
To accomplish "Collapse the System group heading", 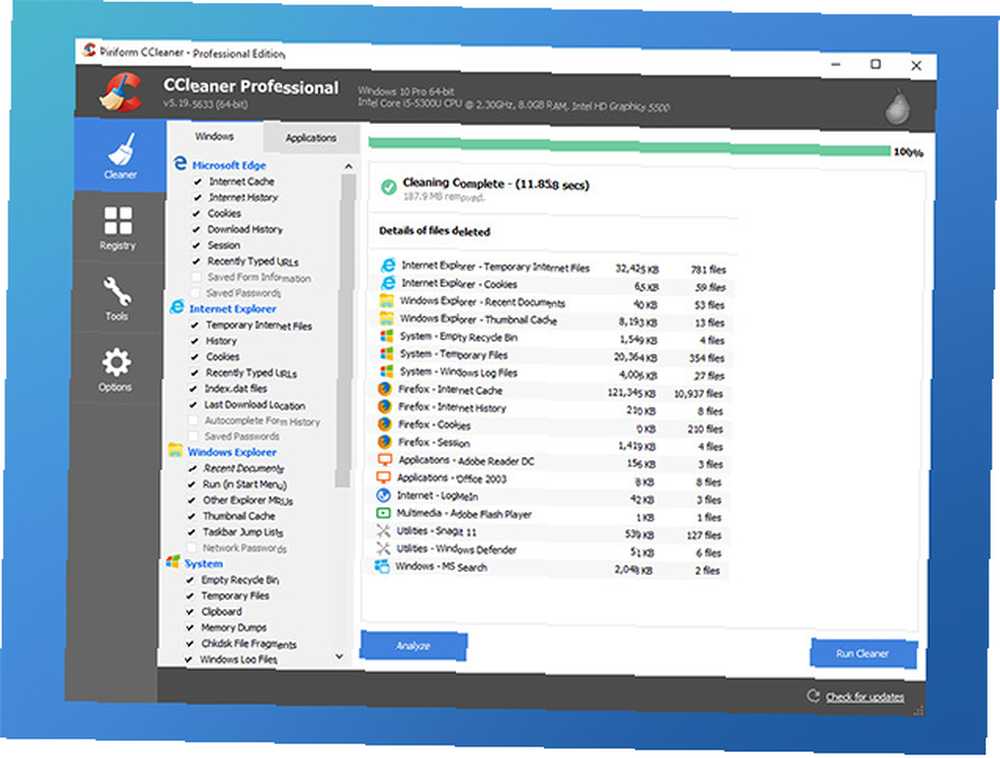I will point(203,564).
